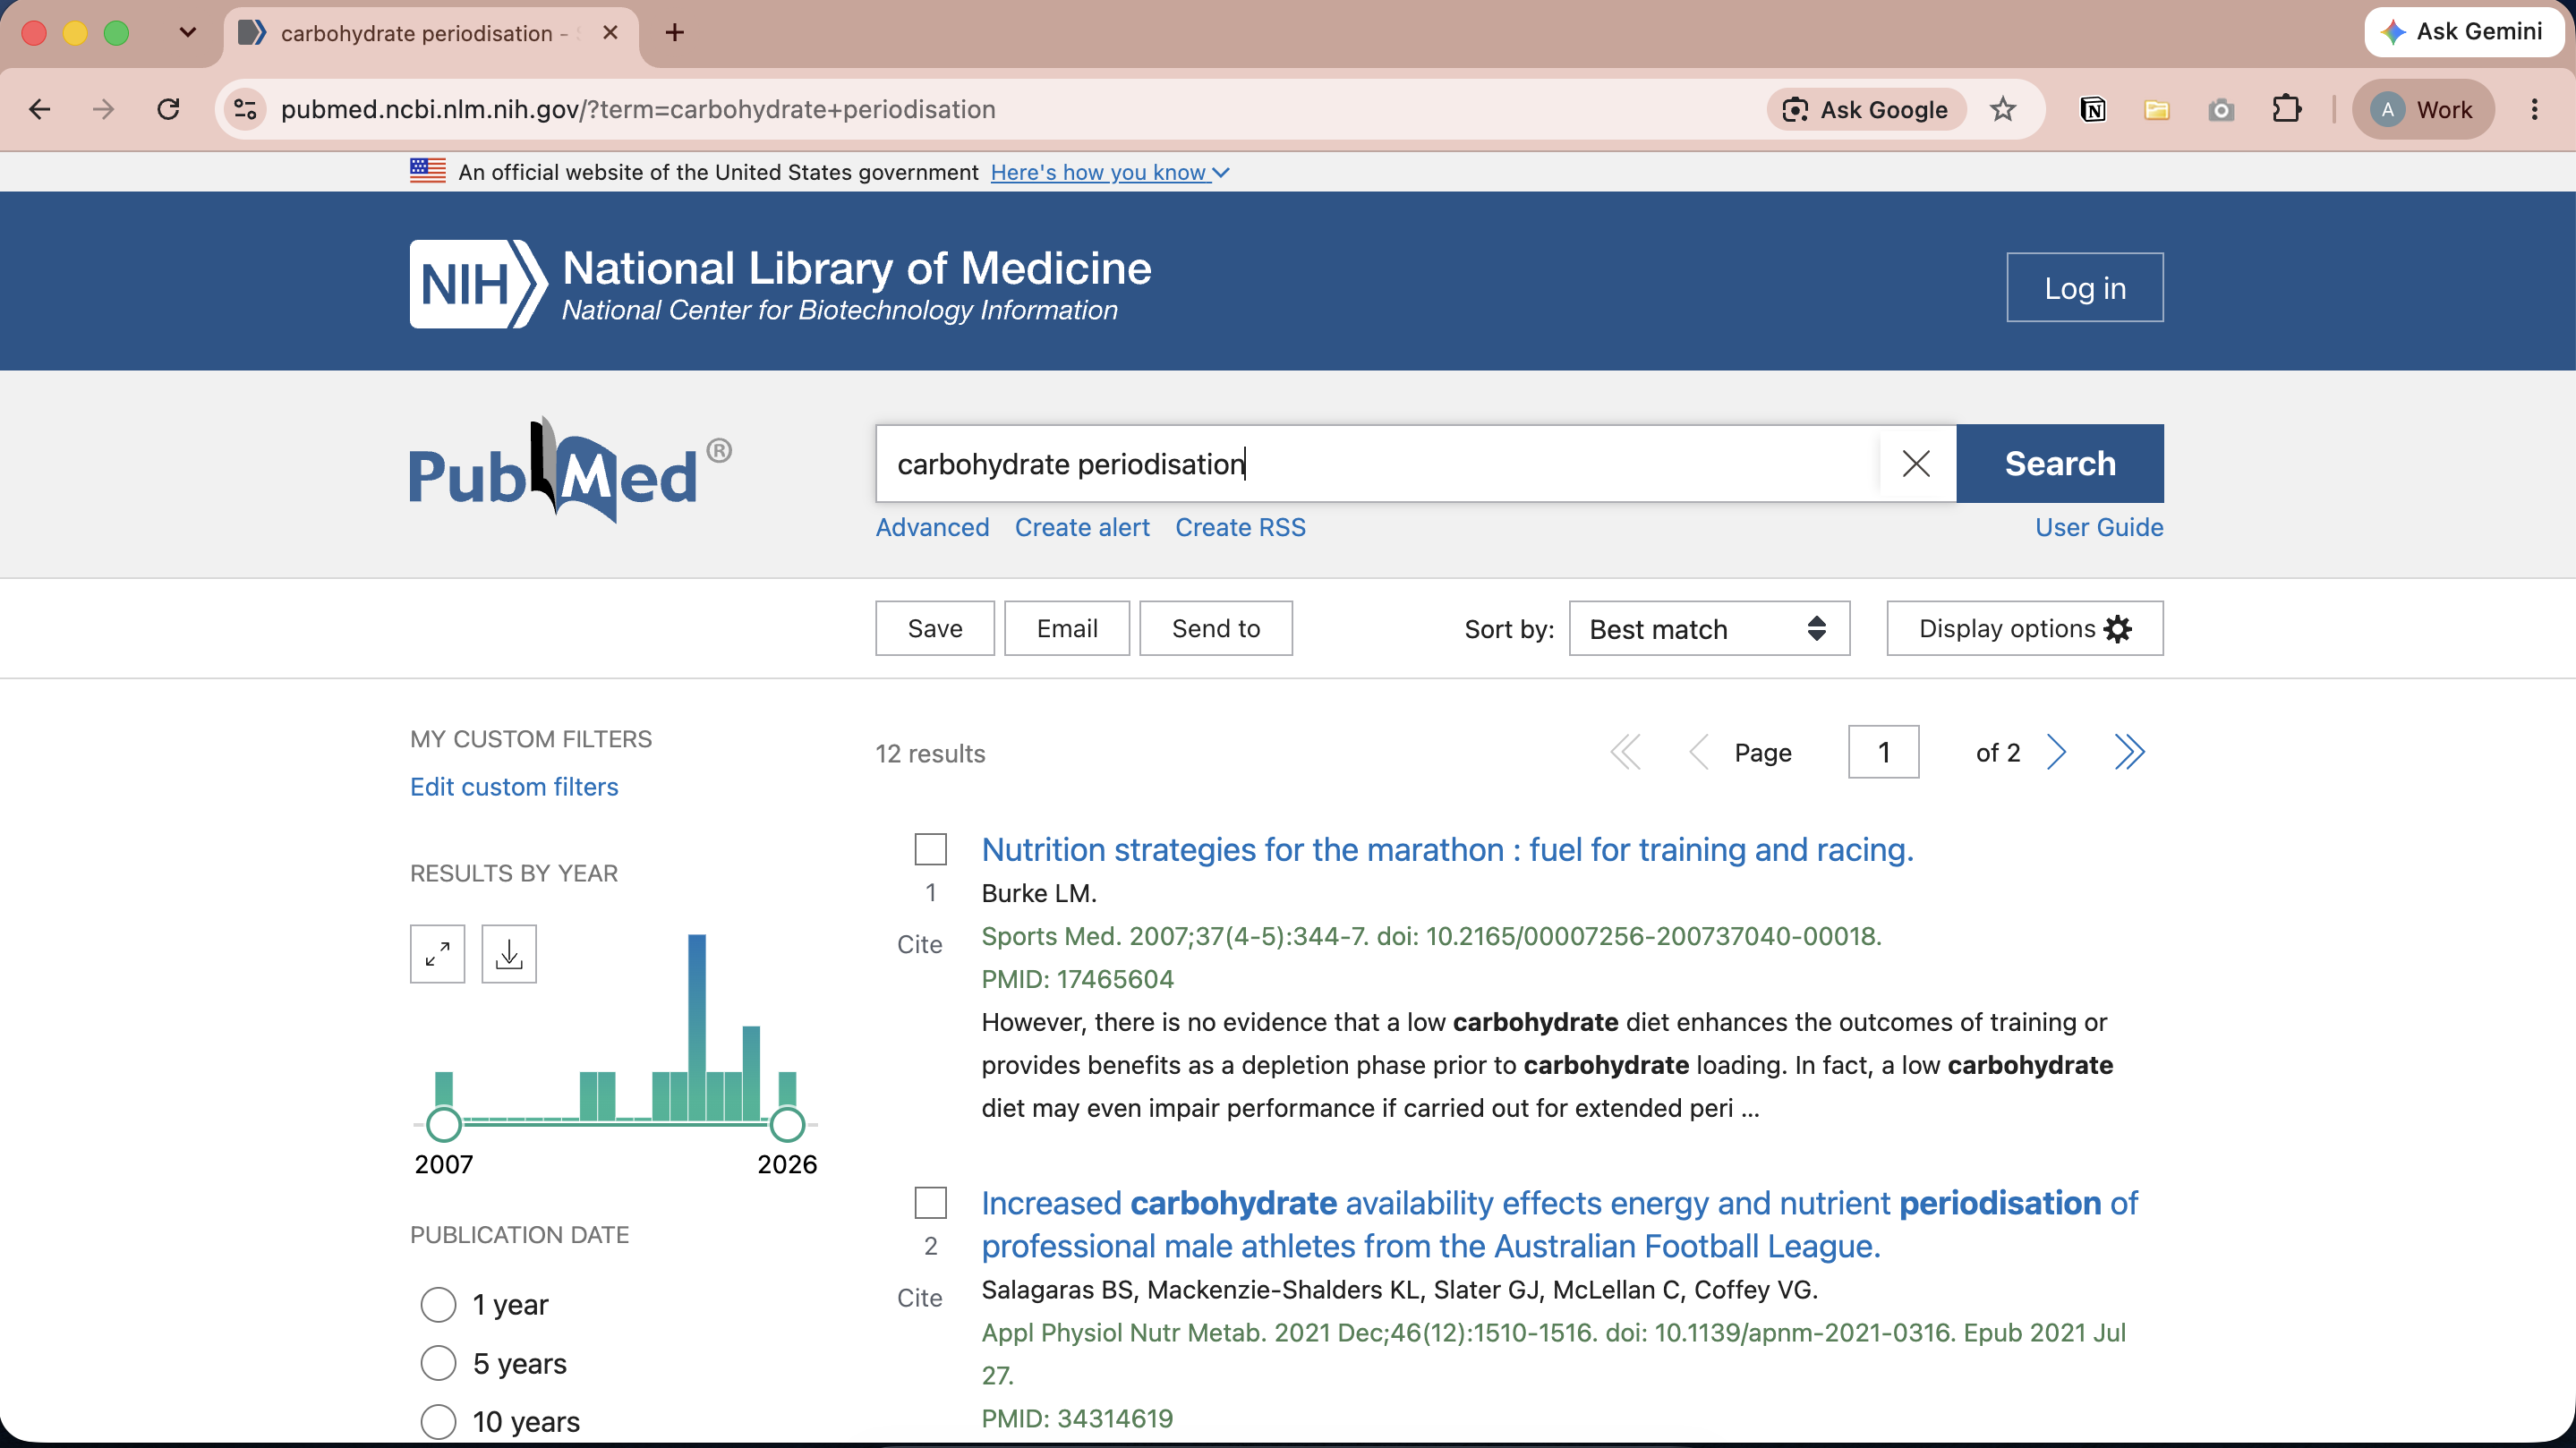Click Ask Gemini button
The height and width of the screenshot is (1448, 2576).
tap(2464, 32)
